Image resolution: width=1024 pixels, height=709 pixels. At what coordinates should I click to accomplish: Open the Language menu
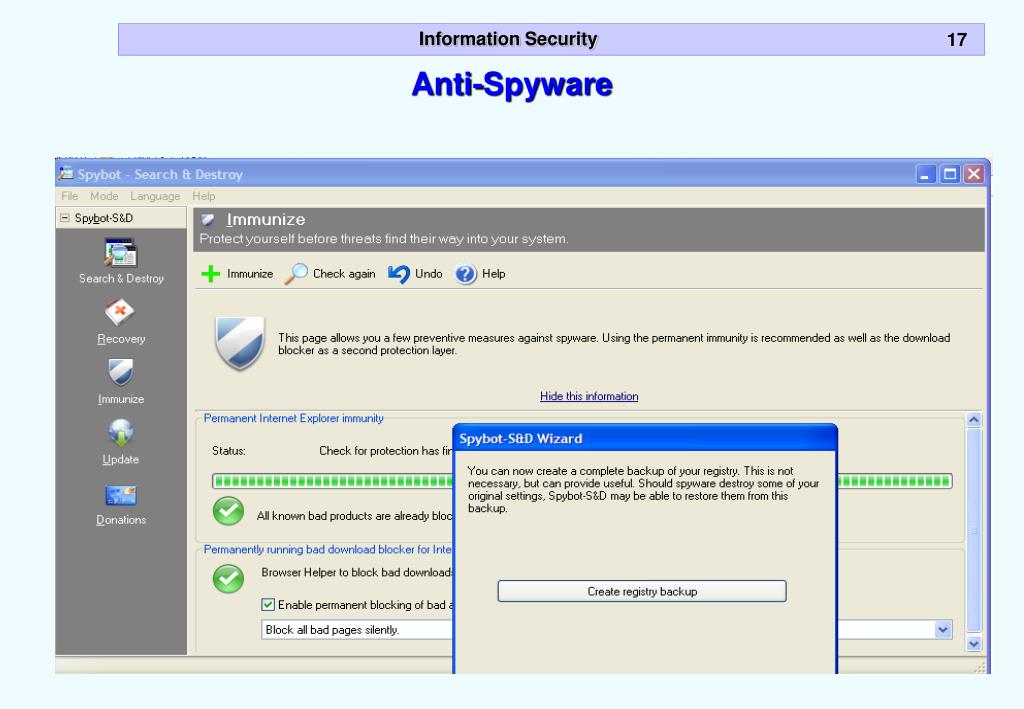[155, 196]
